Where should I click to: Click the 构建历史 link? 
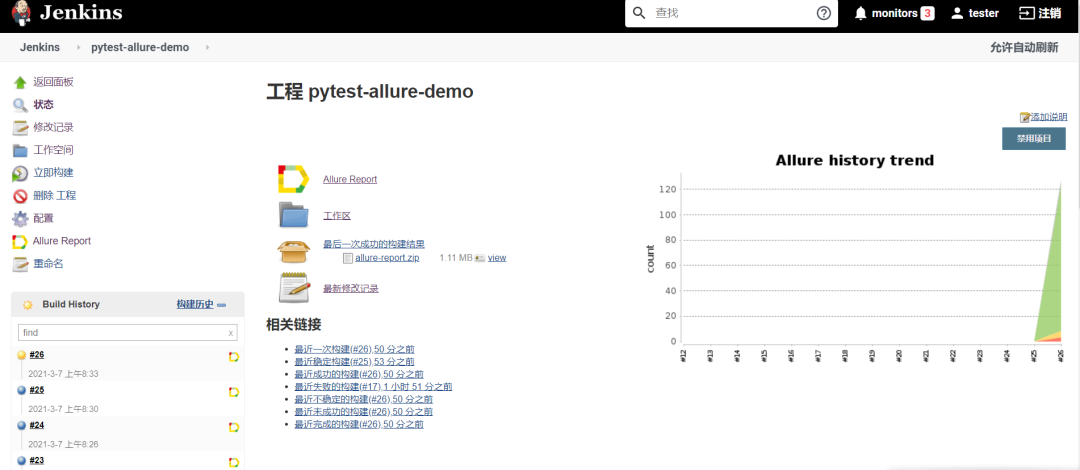click(x=196, y=305)
